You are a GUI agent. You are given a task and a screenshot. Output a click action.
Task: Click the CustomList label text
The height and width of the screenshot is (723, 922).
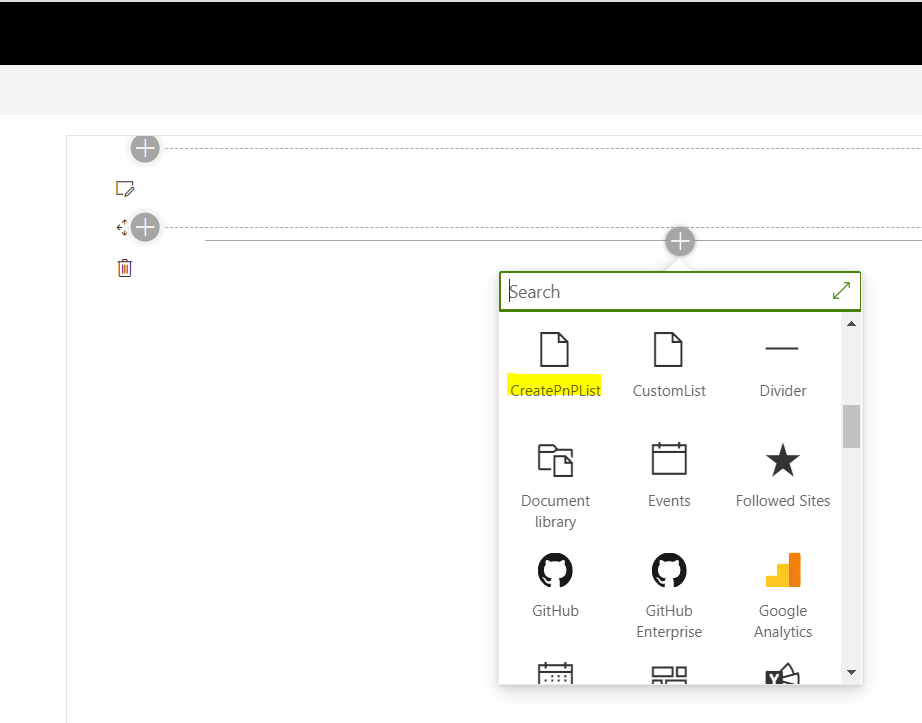coord(669,391)
